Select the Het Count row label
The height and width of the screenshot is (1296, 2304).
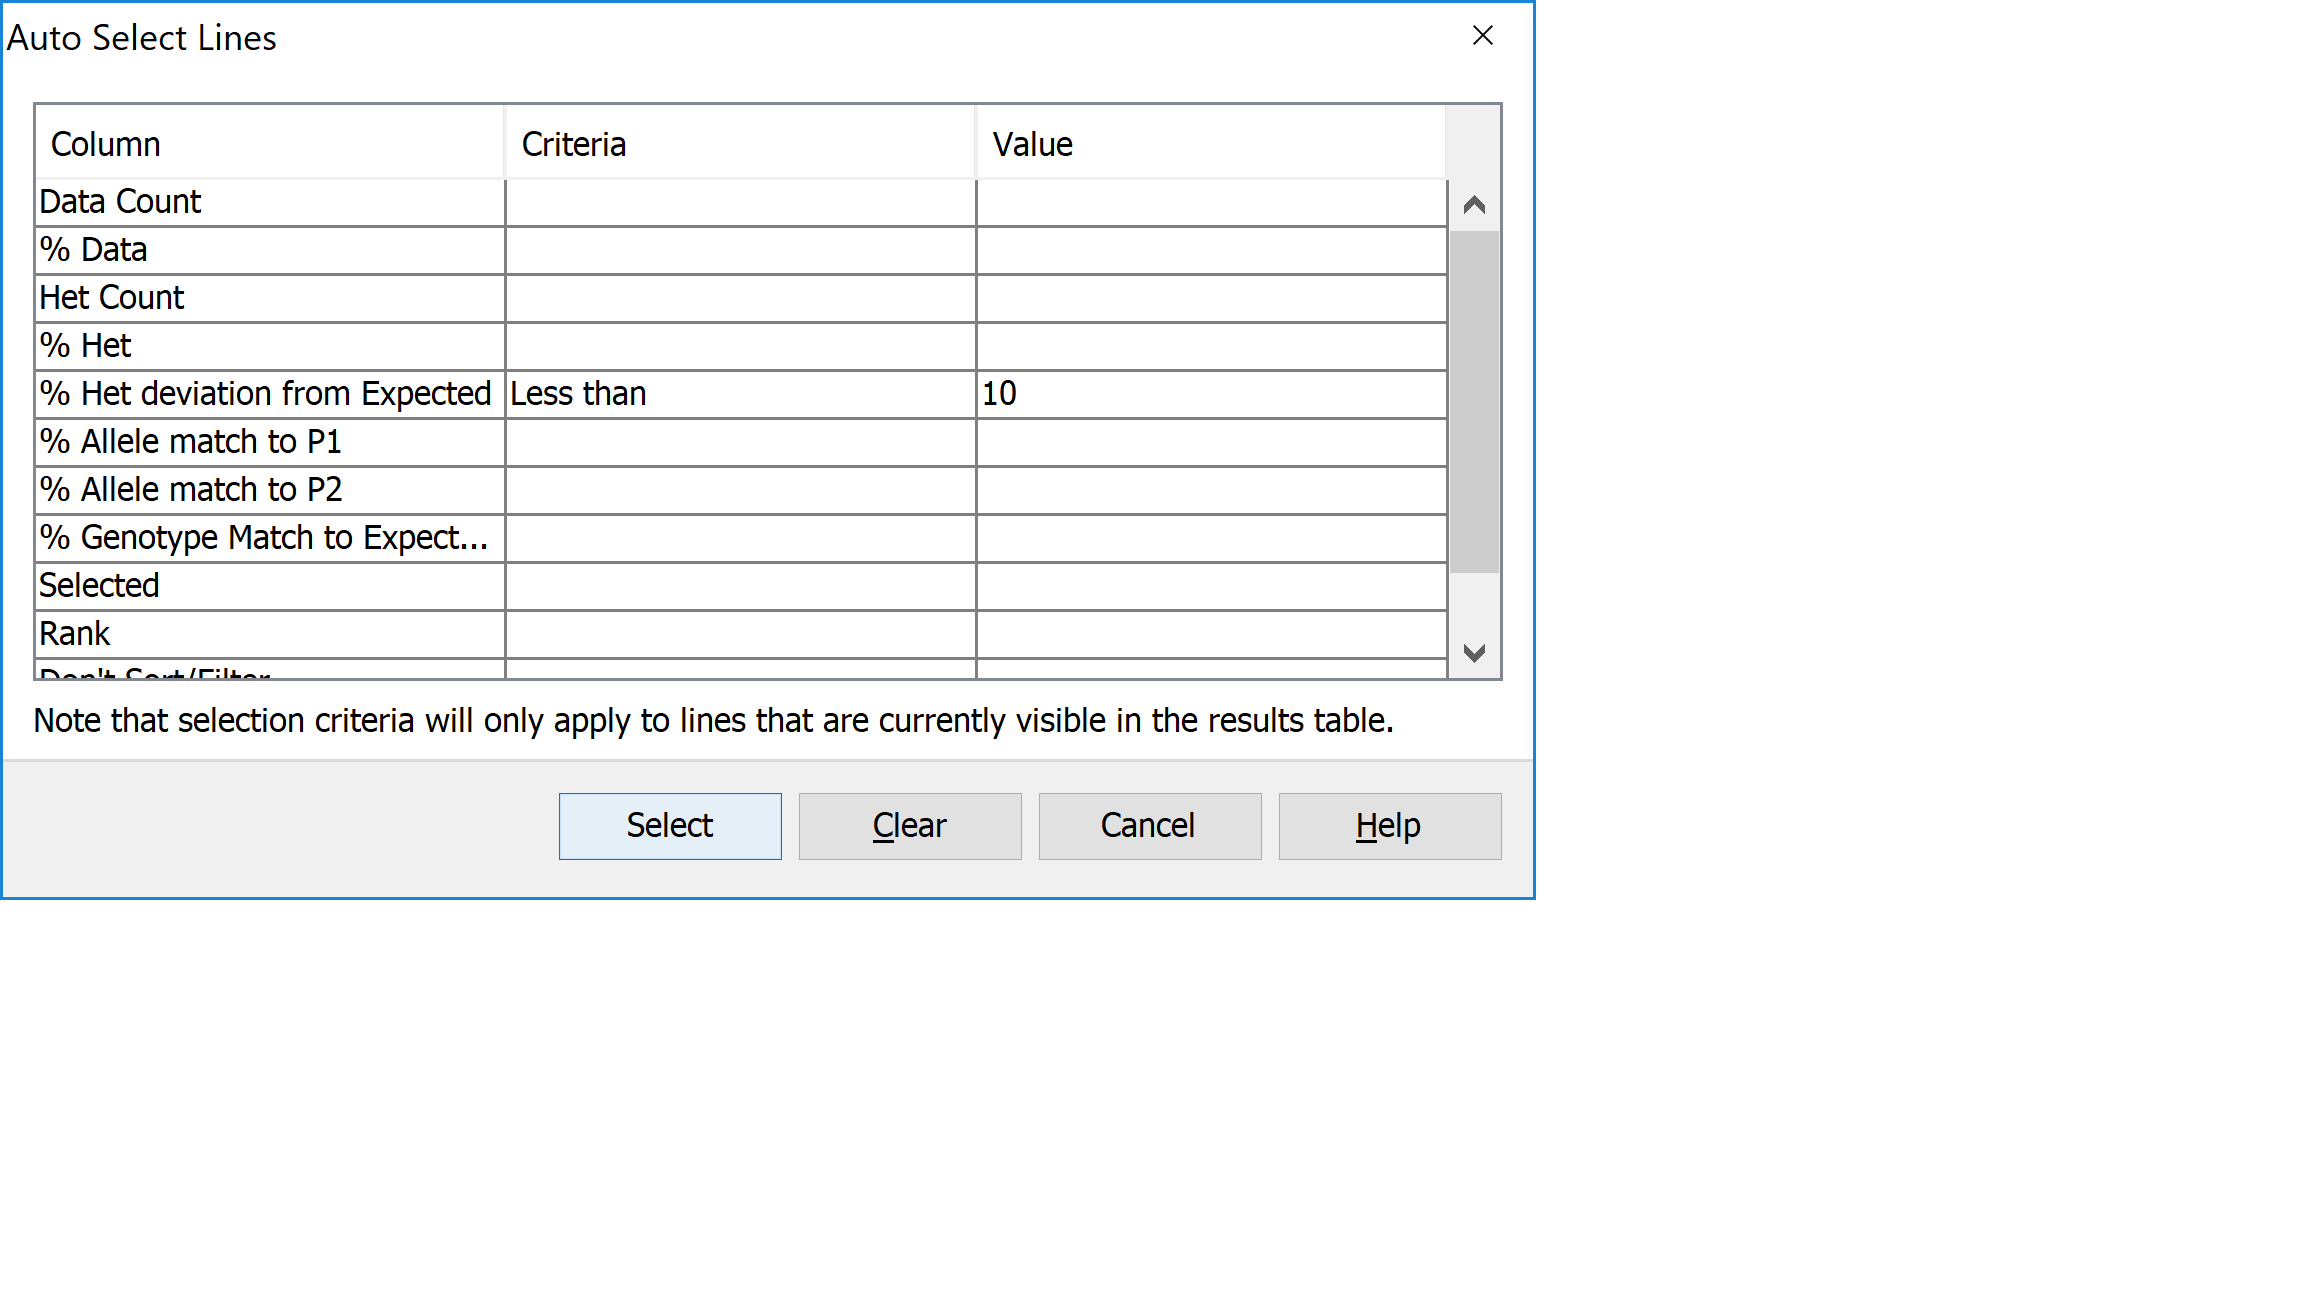270,299
